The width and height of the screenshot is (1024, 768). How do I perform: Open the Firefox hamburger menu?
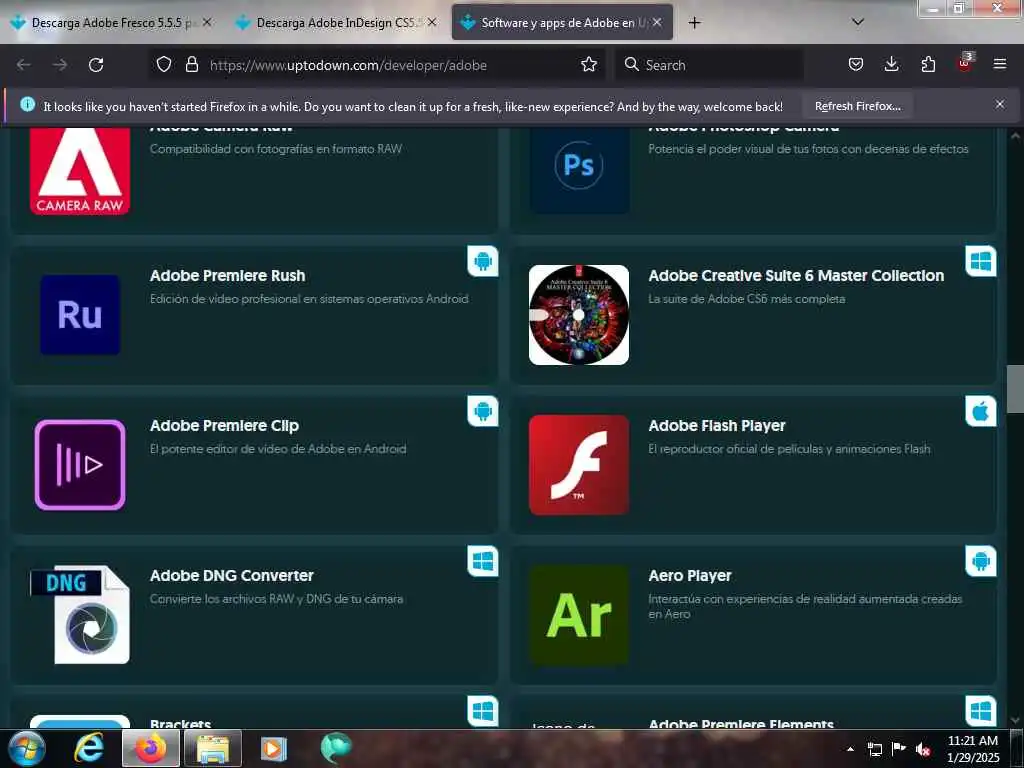tap(1000, 64)
